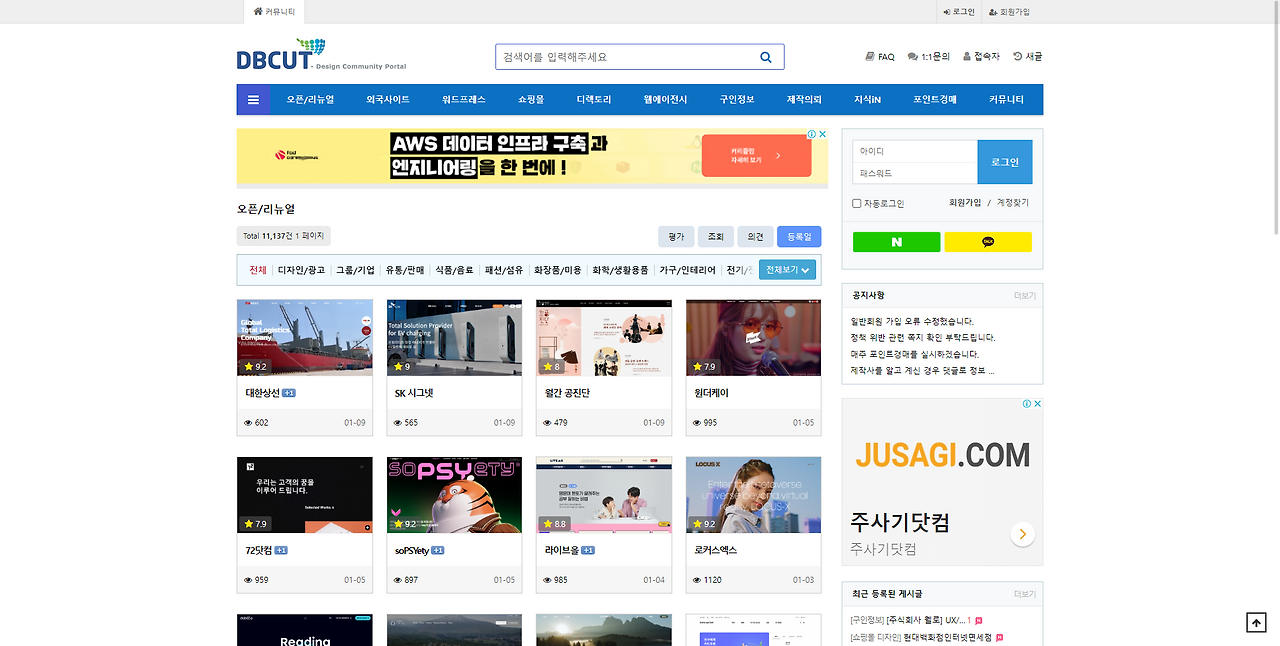Open the 접속자 visitors link

pos(981,57)
